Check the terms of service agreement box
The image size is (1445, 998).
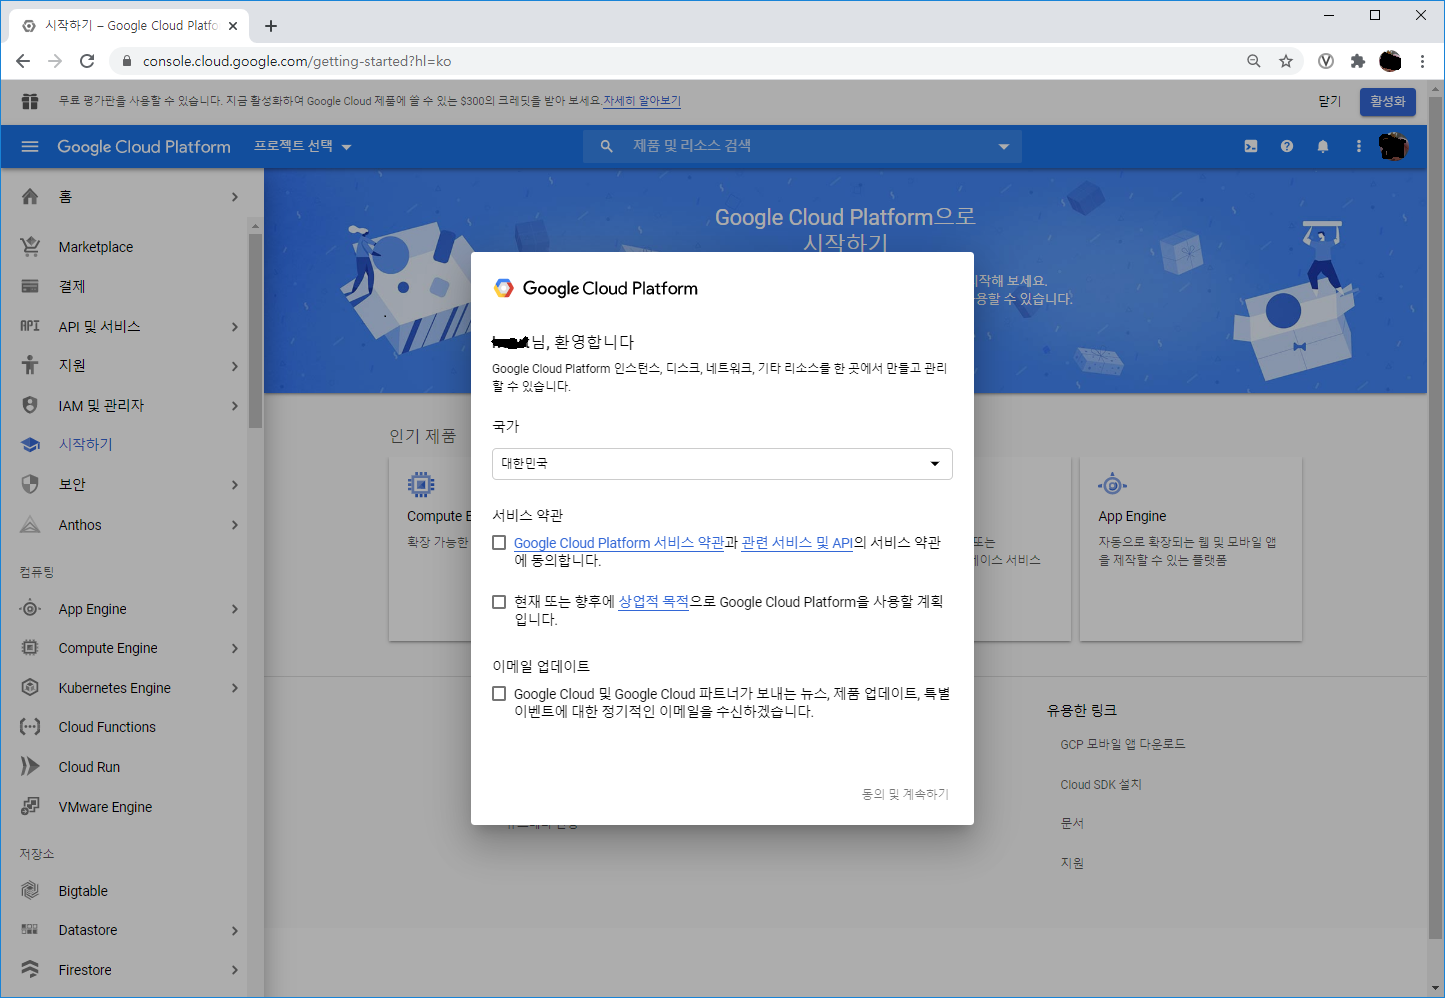[499, 542]
